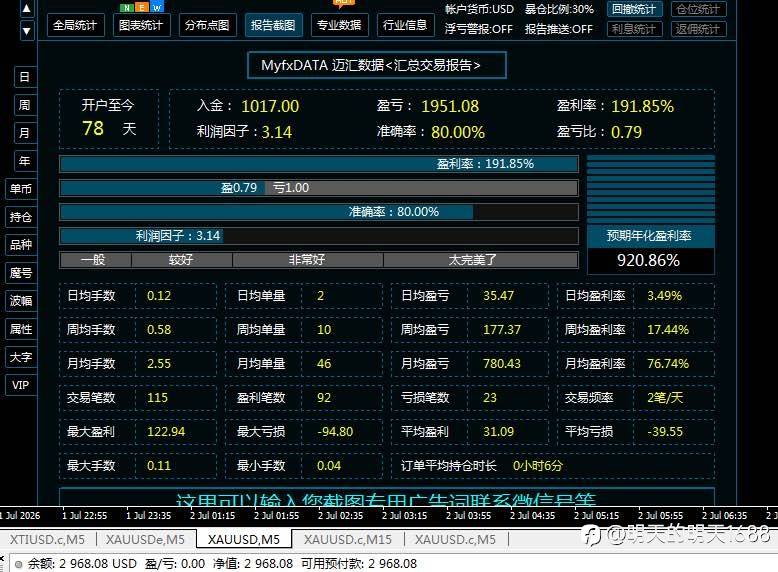Click the 交易笔数 value 115
This screenshot has height=572, width=778.
(x=157, y=398)
